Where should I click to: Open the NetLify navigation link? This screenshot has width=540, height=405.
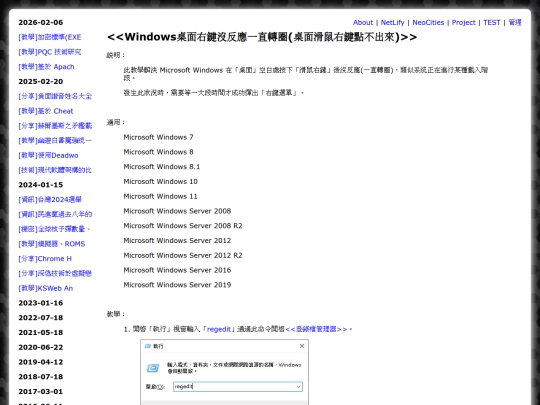392,22
